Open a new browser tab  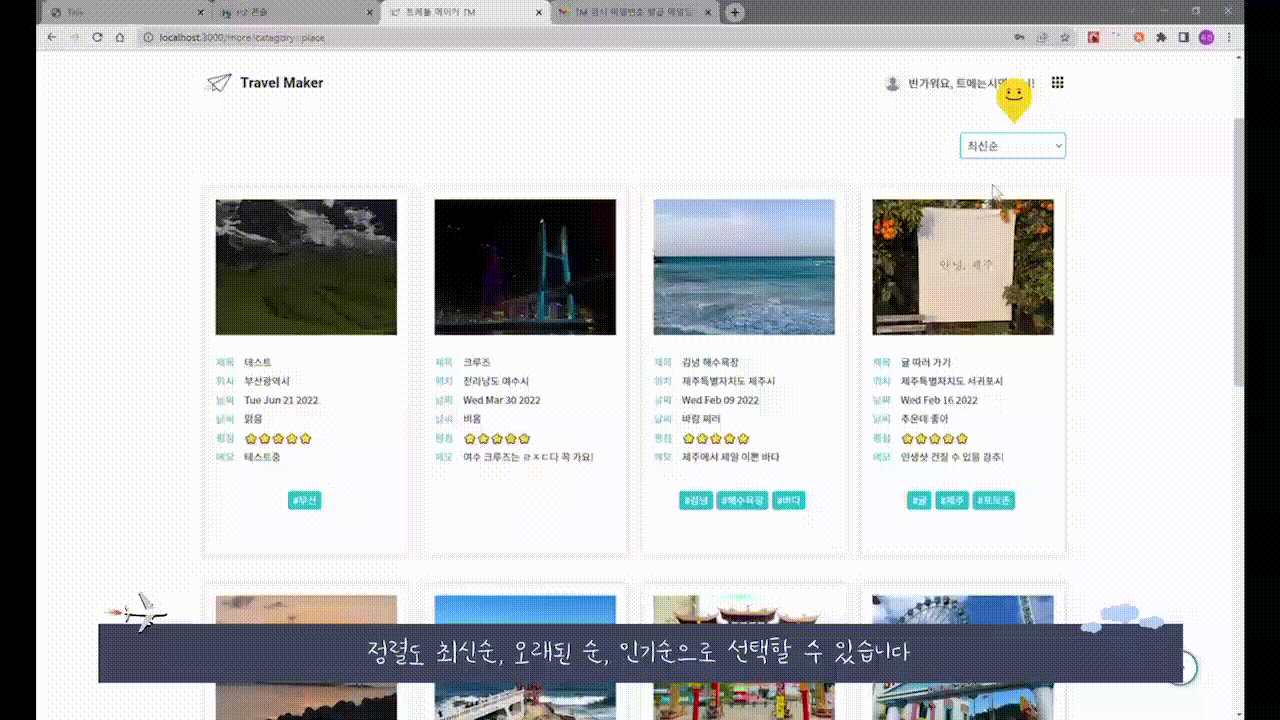click(735, 12)
